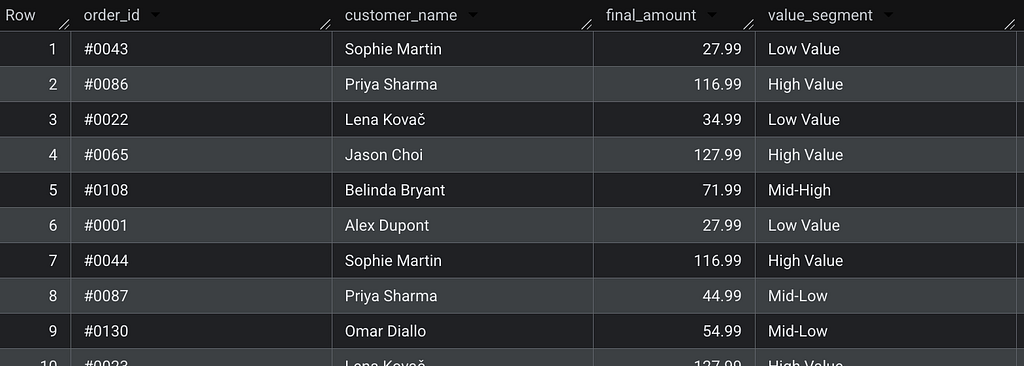1024x366 pixels.
Task: Click row number 6
Action: point(35,225)
